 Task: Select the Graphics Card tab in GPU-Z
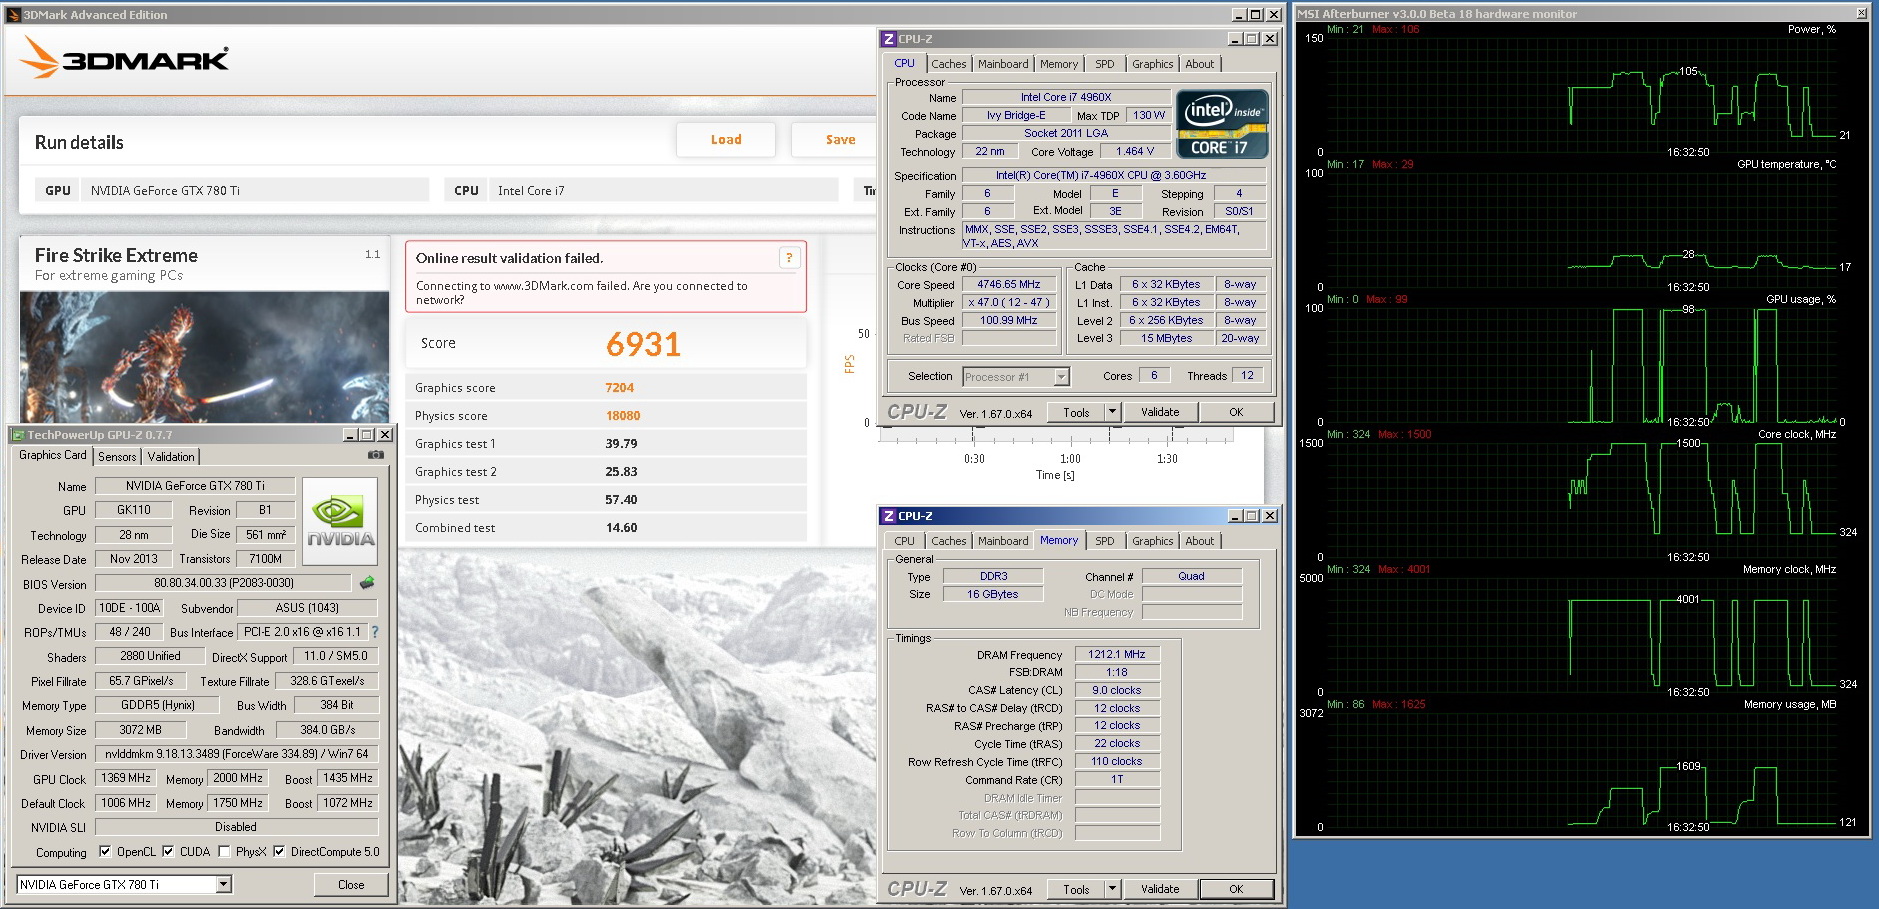pyautogui.click(x=53, y=455)
